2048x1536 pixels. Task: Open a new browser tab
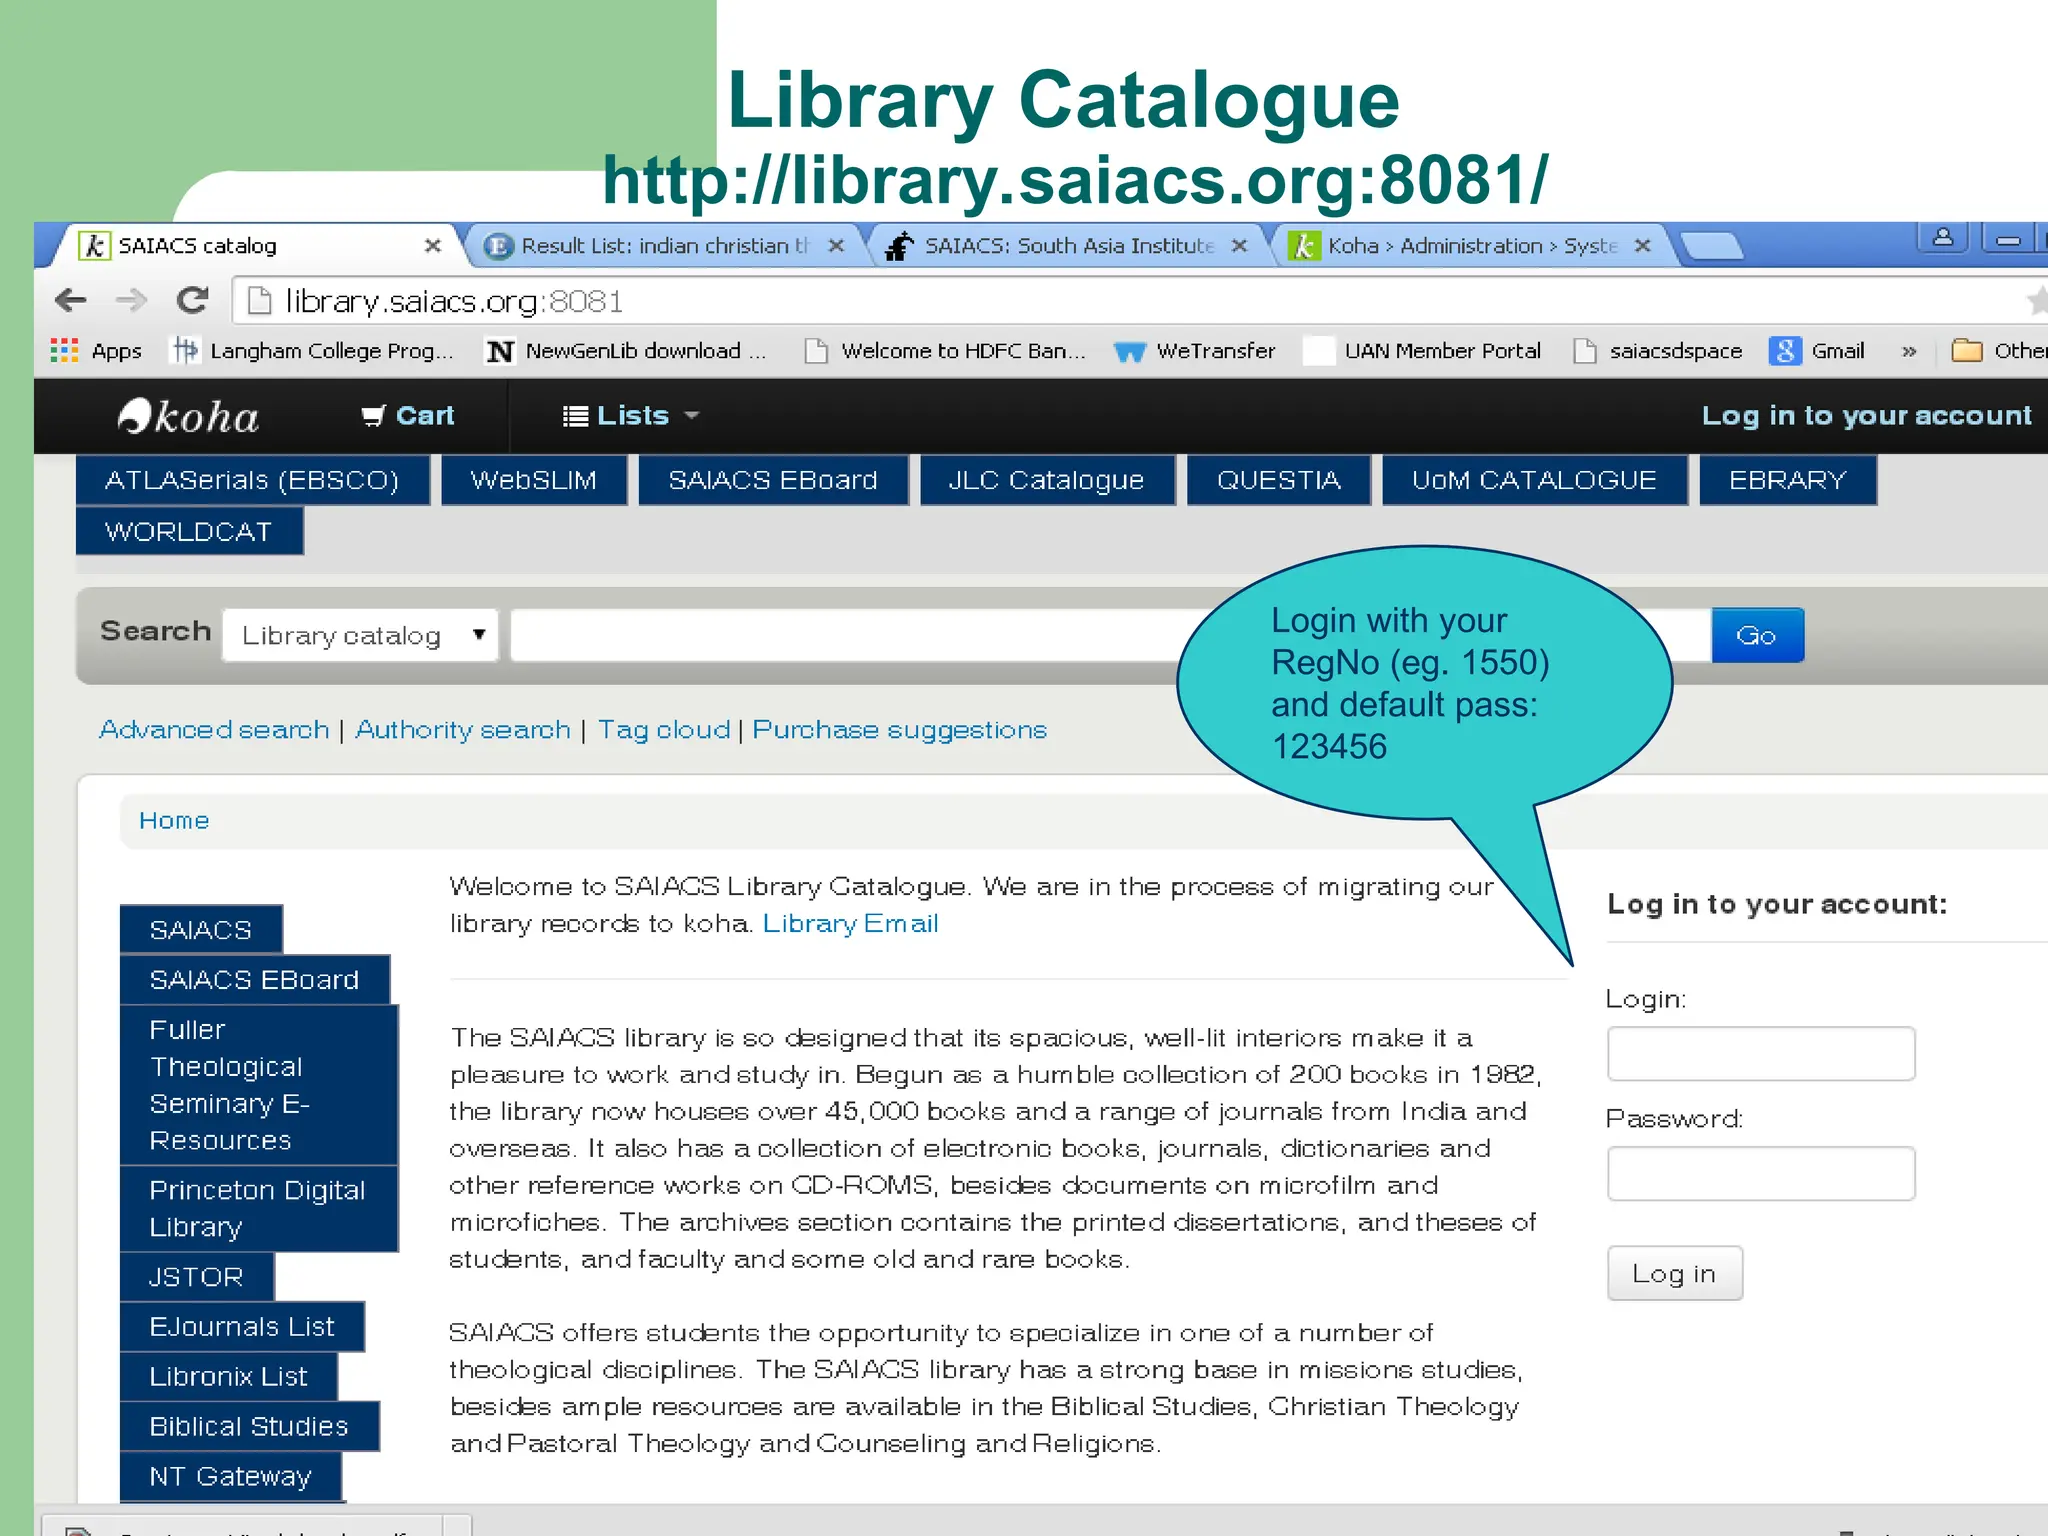pos(1712,246)
